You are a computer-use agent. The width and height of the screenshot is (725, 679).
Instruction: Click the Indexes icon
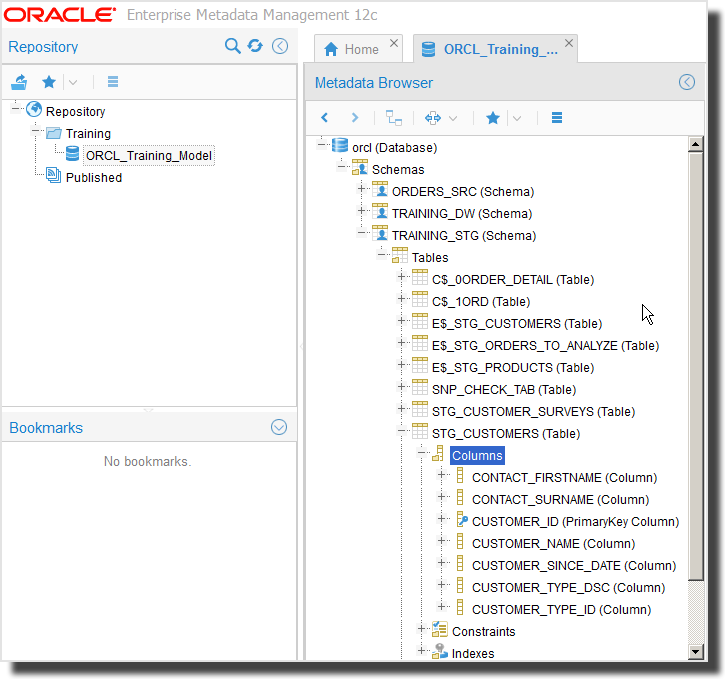point(440,651)
